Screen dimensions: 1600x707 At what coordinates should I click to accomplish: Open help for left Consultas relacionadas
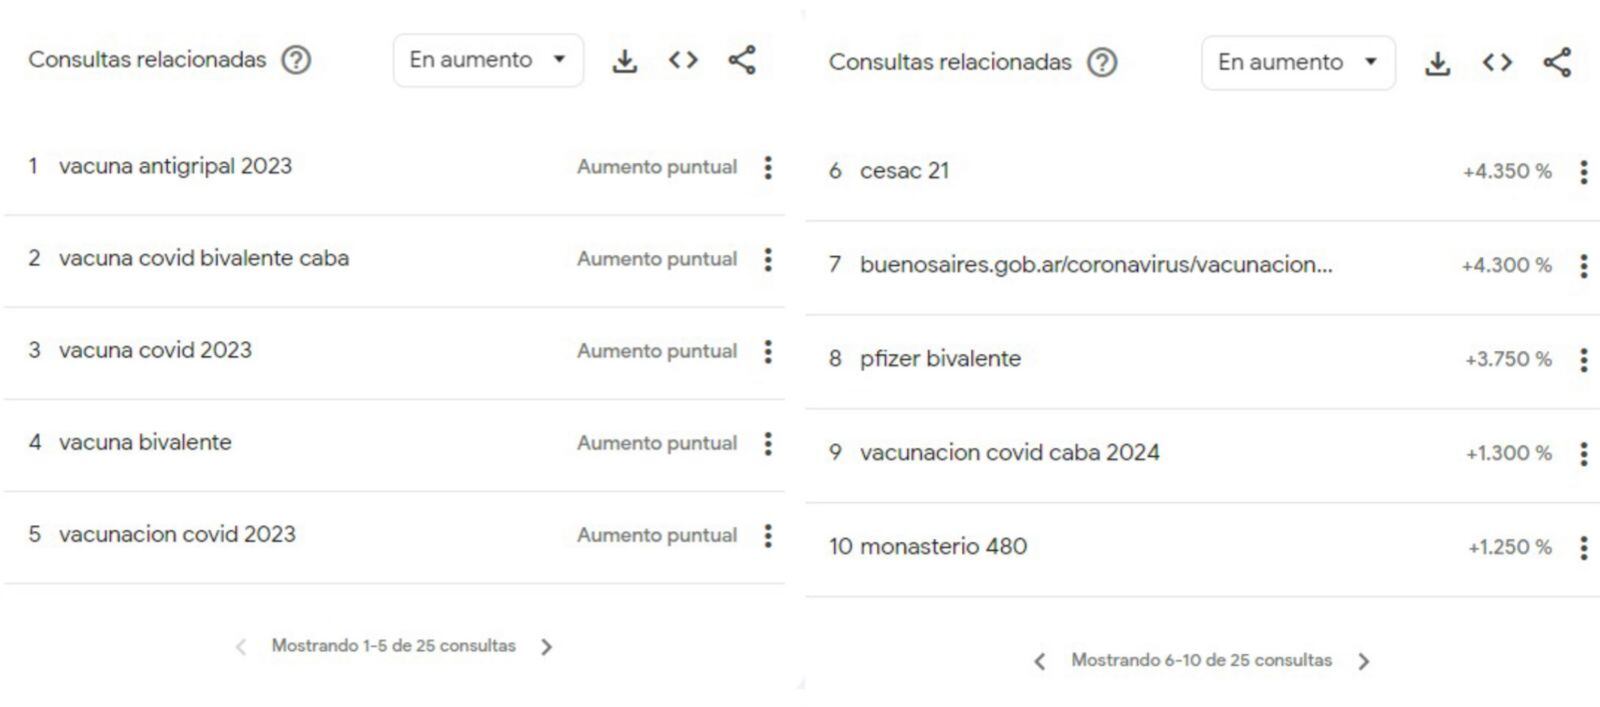click(296, 60)
